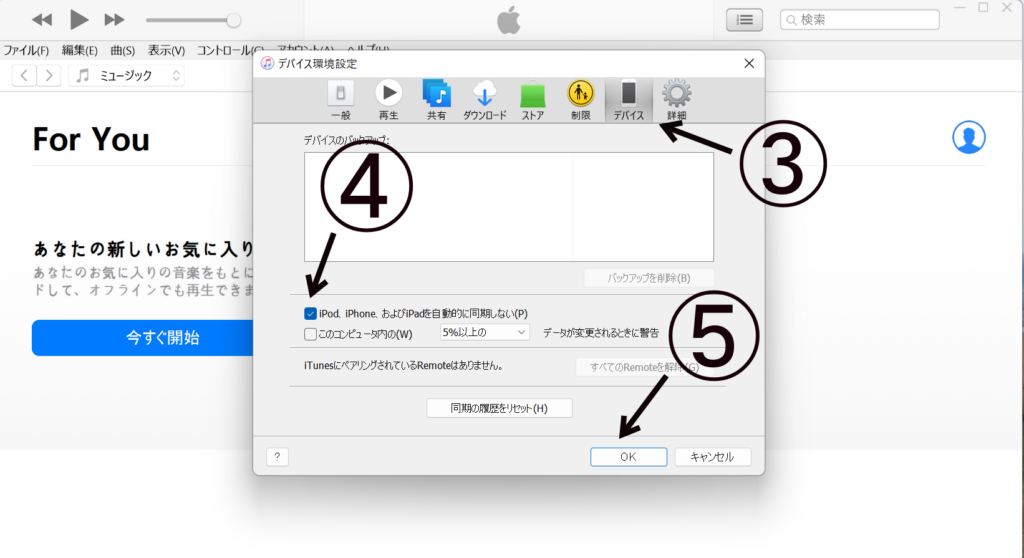The width and height of the screenshot is (1024, 558).
Task: Click the キャンセル button
Action: click(712, 457)
